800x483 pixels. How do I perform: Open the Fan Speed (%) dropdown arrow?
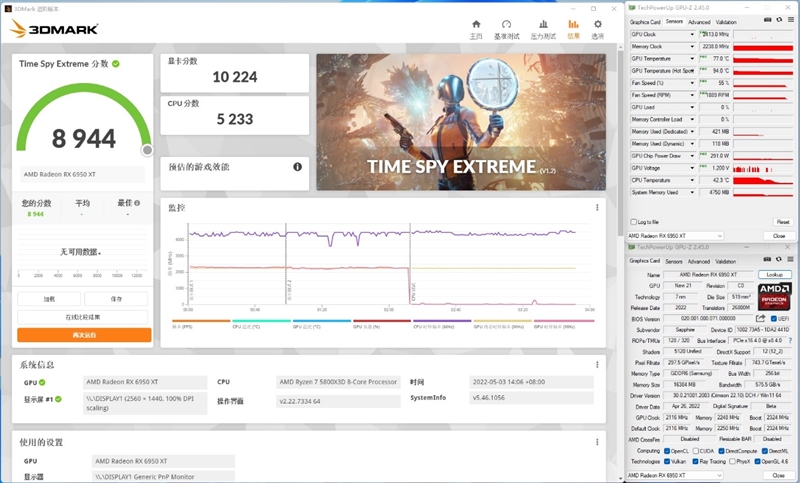click(692, 83)
